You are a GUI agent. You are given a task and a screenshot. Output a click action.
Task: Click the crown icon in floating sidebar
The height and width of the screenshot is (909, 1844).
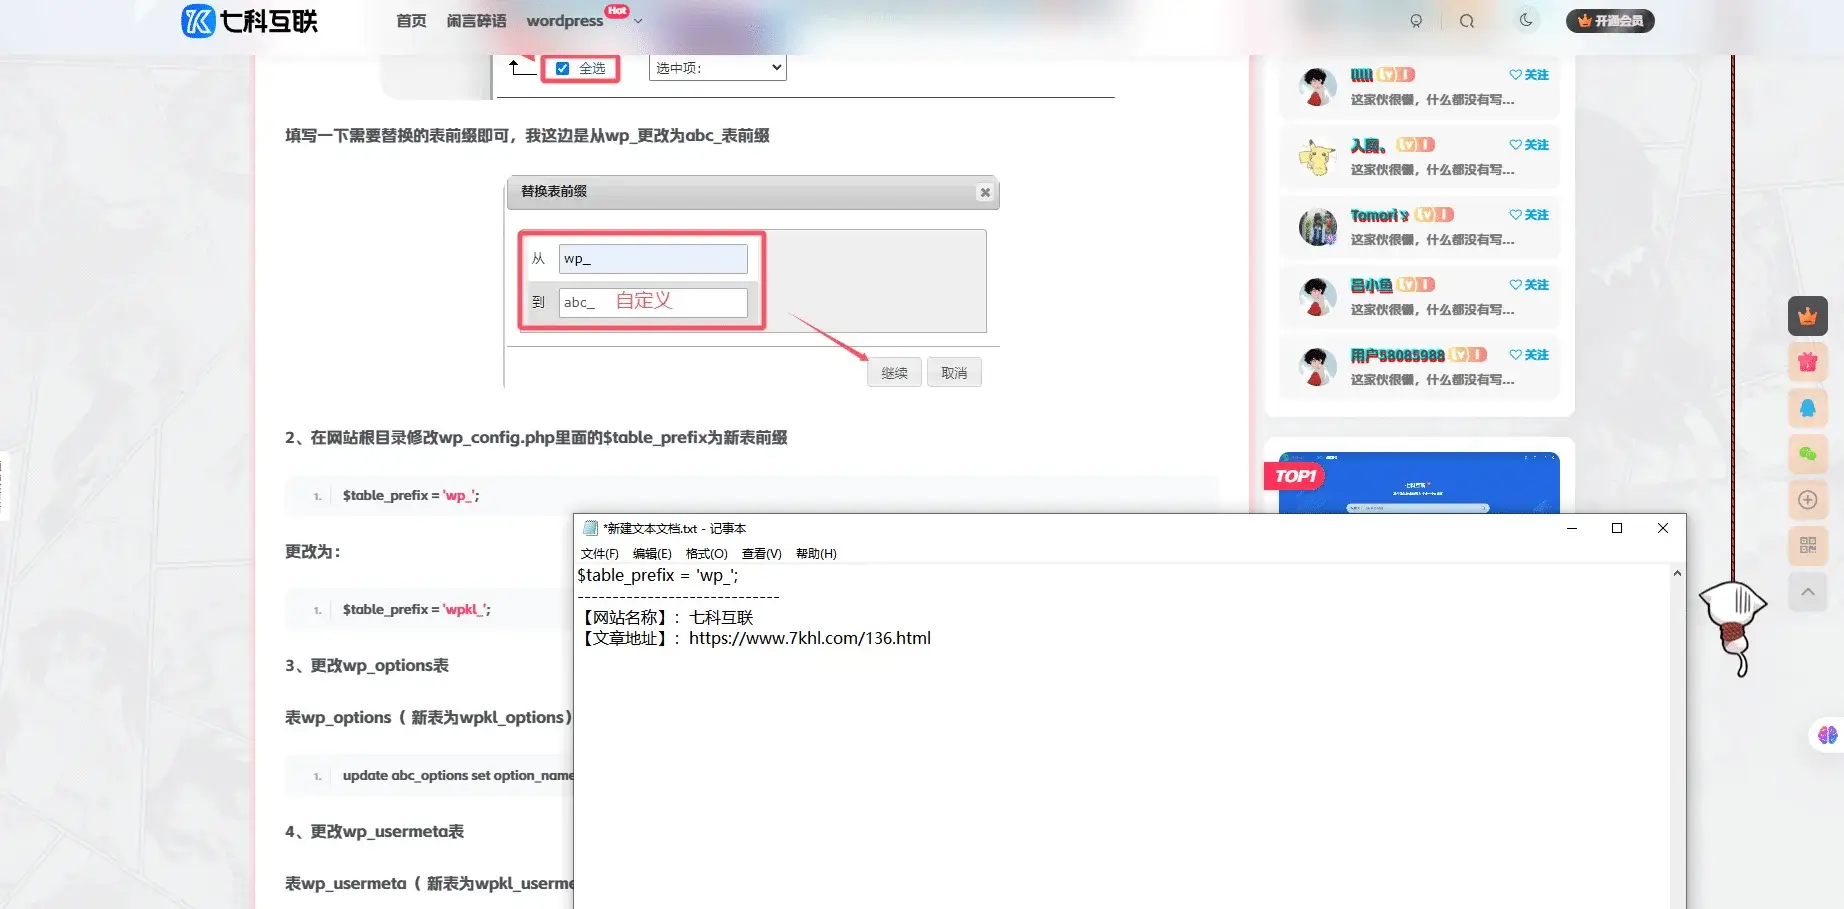click(x=1807, y=316)
